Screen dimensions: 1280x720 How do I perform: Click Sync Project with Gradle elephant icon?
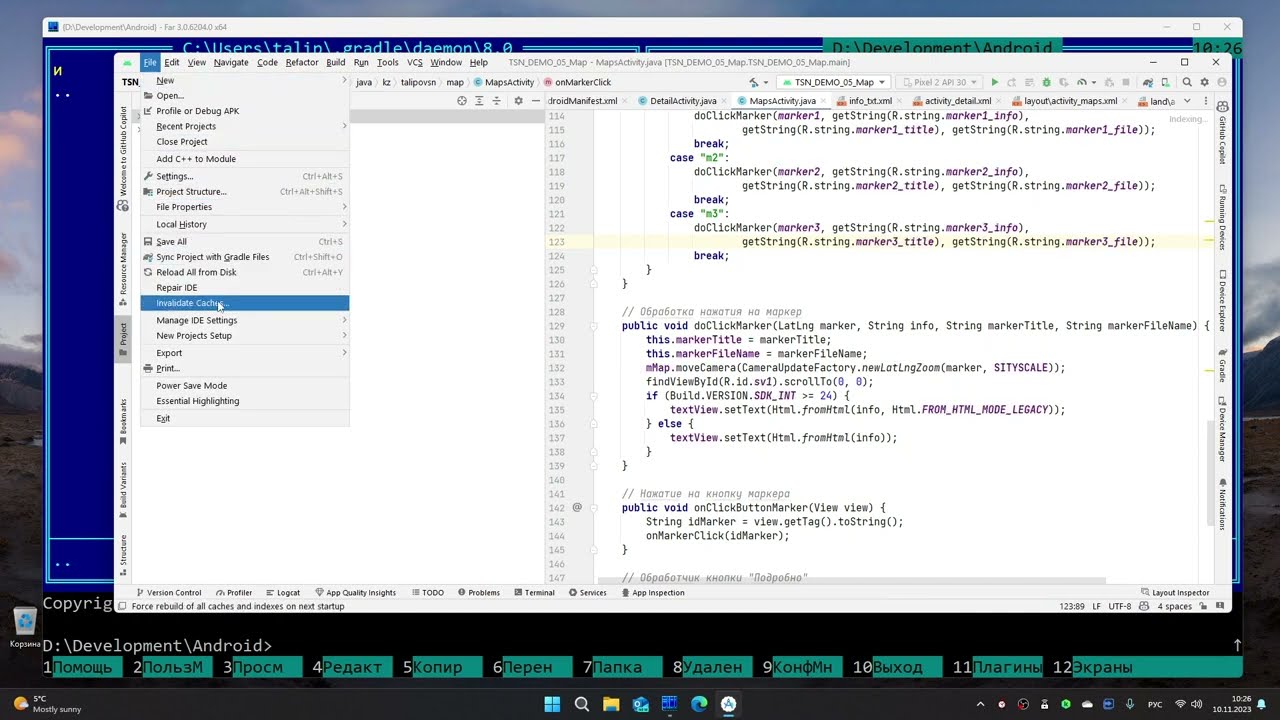coord(1148,82)
